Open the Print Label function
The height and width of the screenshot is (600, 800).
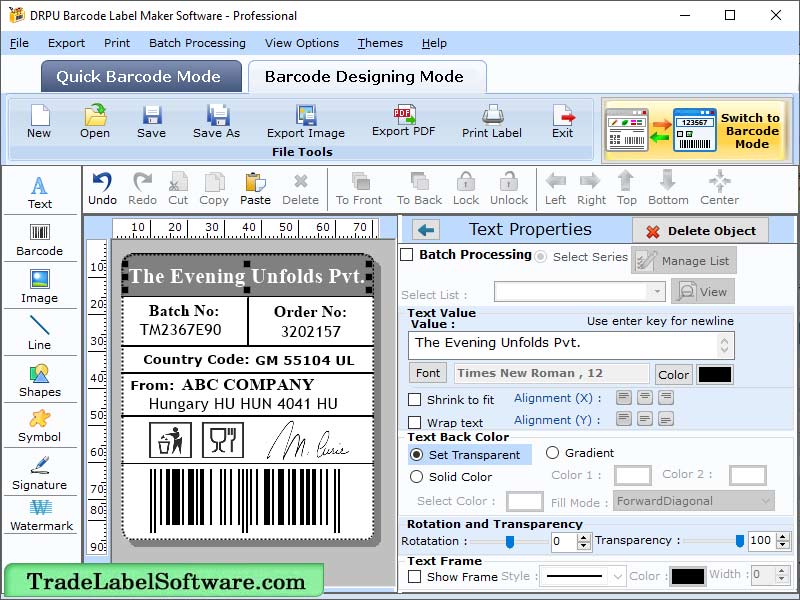click(491, 120)
